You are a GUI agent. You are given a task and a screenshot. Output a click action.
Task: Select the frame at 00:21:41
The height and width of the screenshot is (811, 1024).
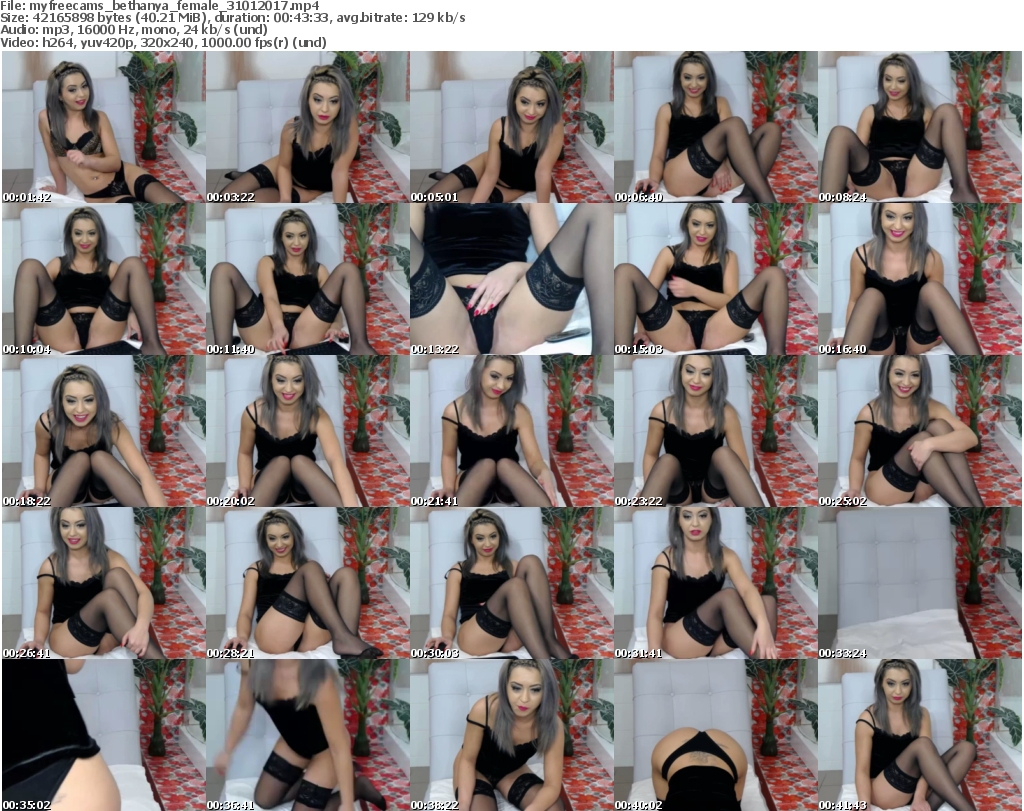pyautogui.click(x=510, y=431)
